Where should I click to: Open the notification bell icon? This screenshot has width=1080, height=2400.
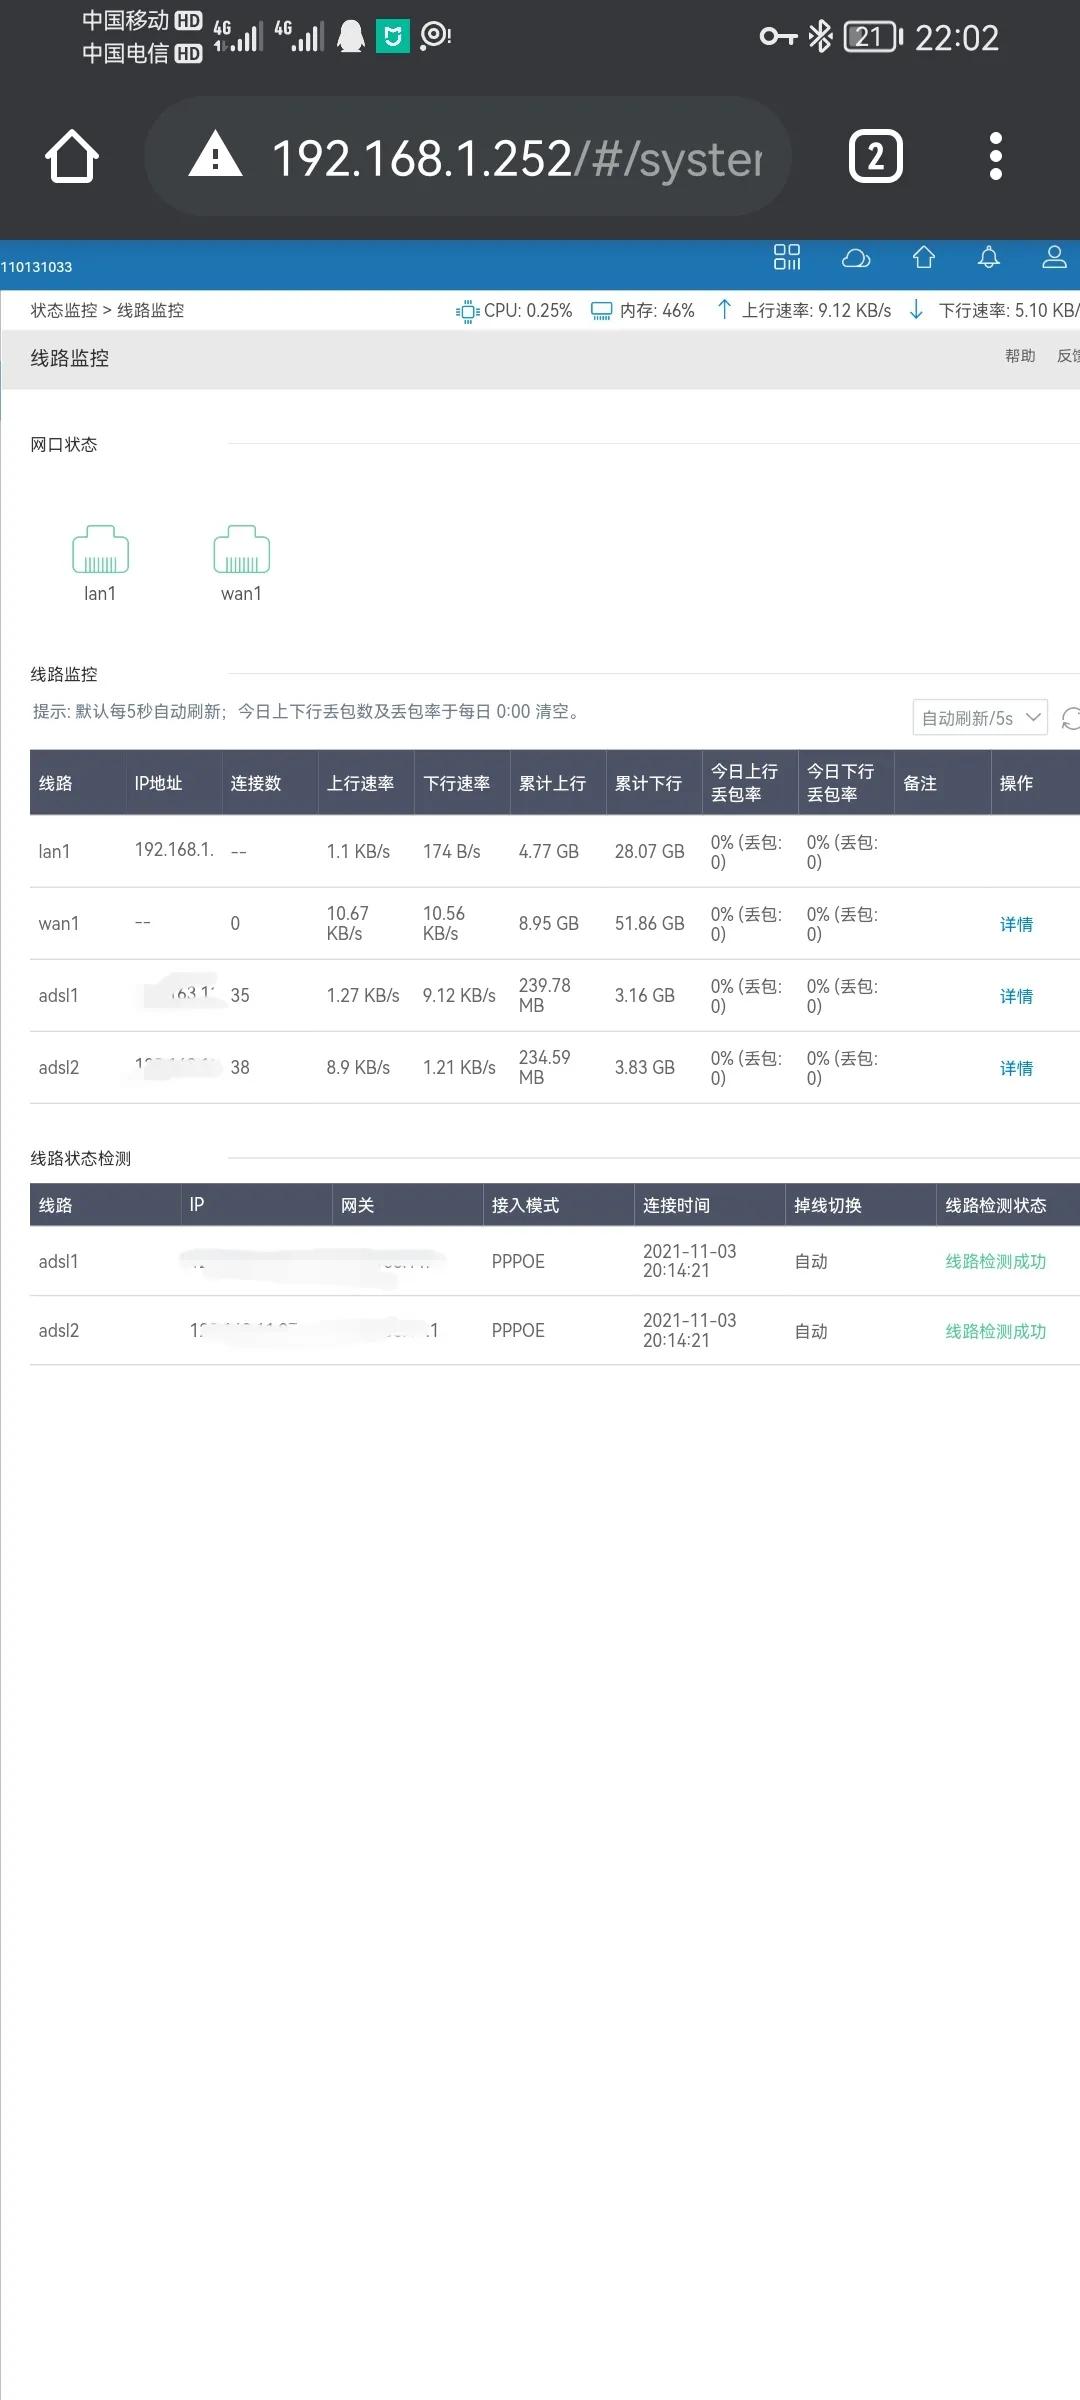988,259
